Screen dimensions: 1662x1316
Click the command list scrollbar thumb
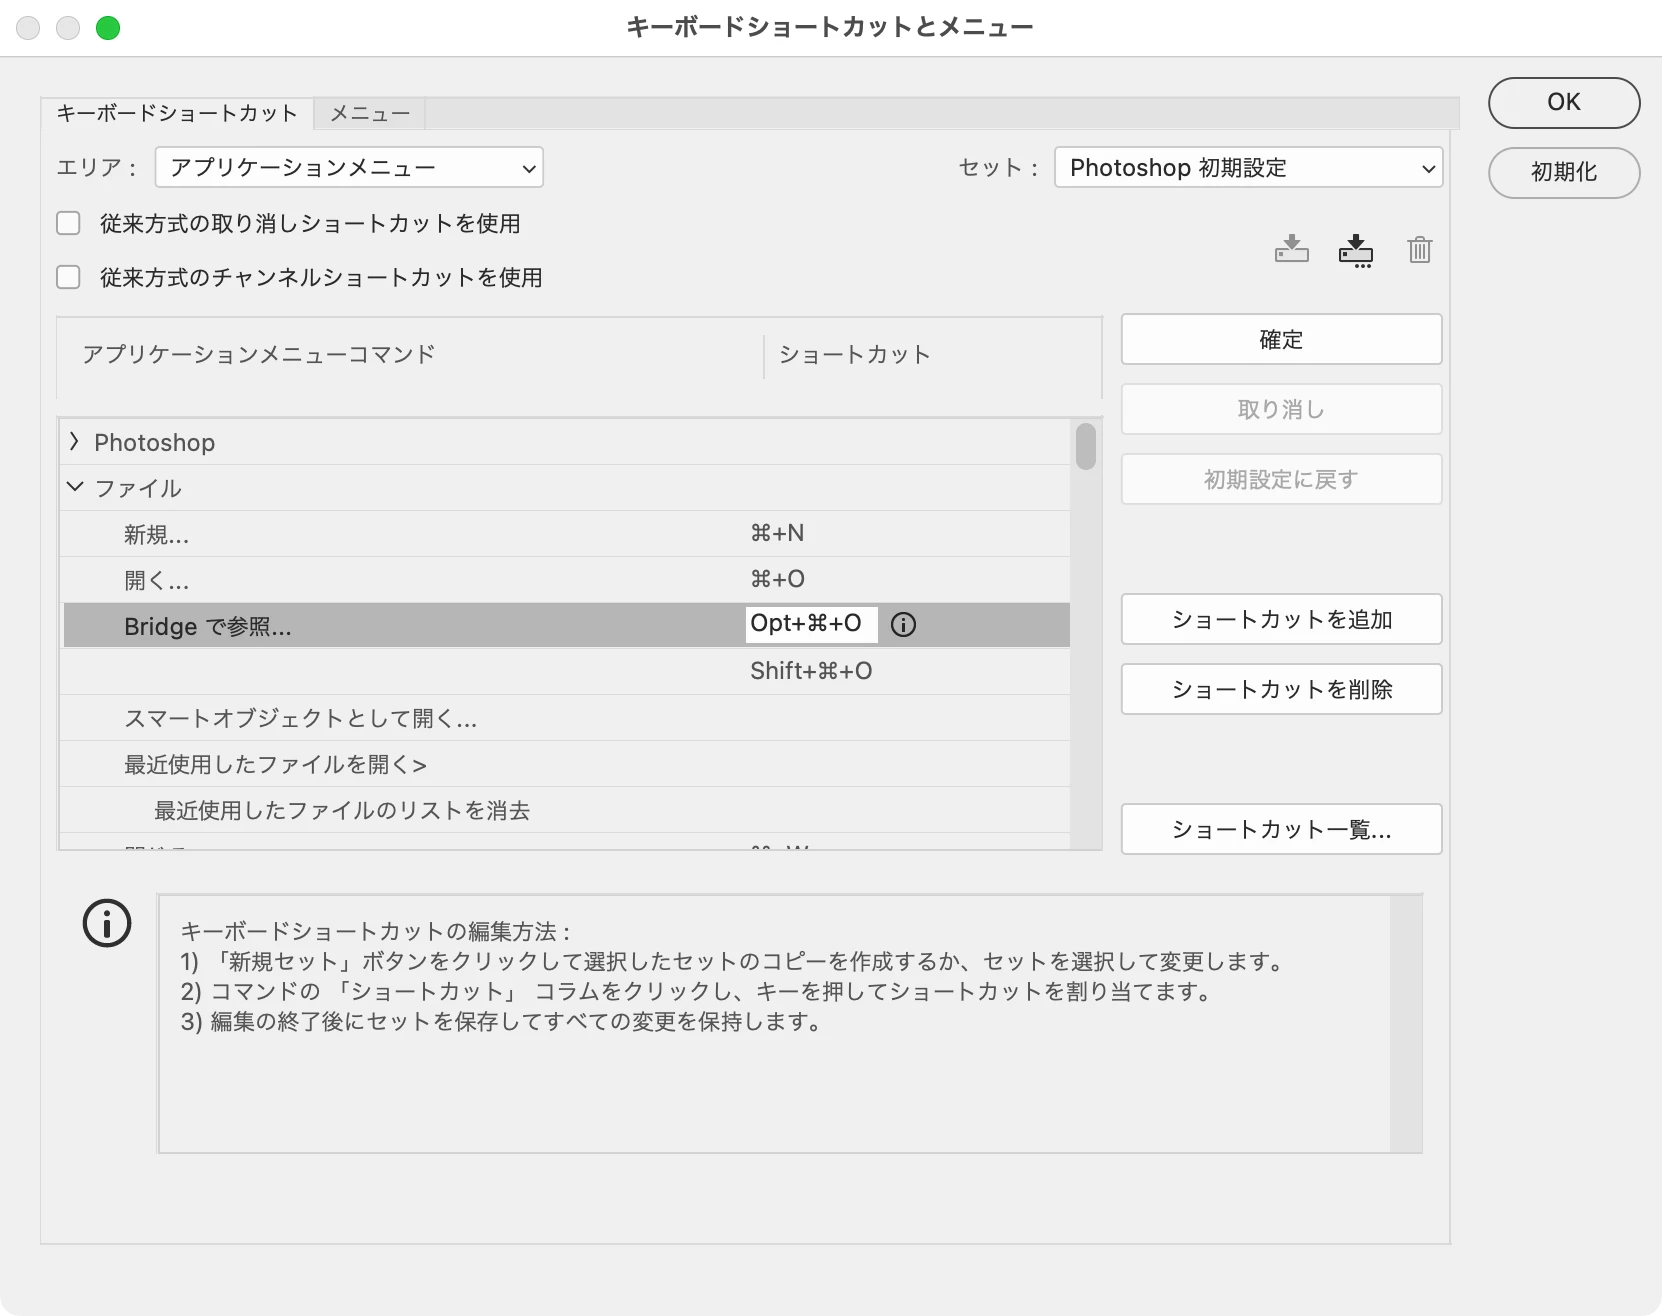[x=1086, y=446]
